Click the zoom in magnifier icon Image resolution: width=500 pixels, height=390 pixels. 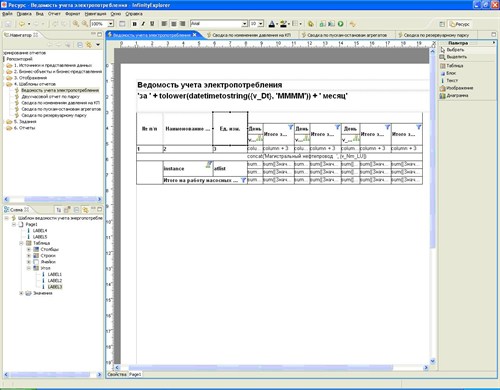pos(76,24)
